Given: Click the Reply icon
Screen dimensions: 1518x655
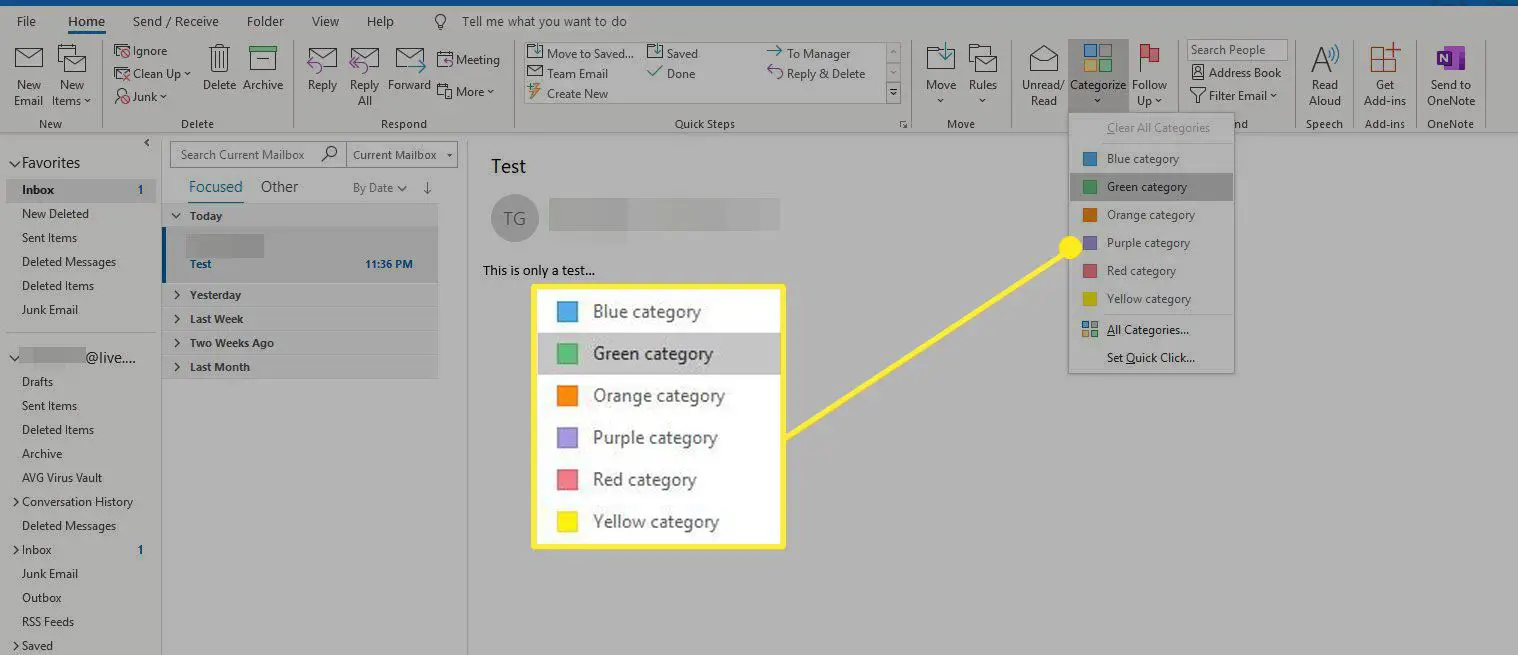Looking at the screenshot, I should [321, 70].
